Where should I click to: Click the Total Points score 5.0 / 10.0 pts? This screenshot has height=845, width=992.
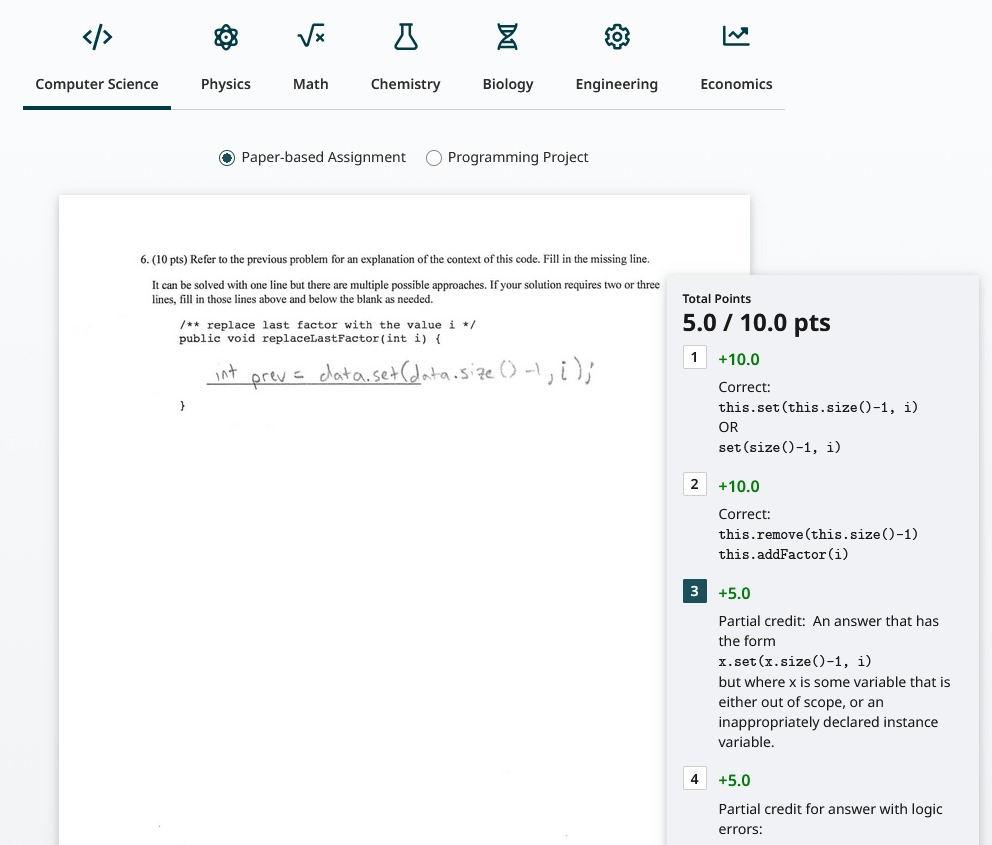pos(756,323)
